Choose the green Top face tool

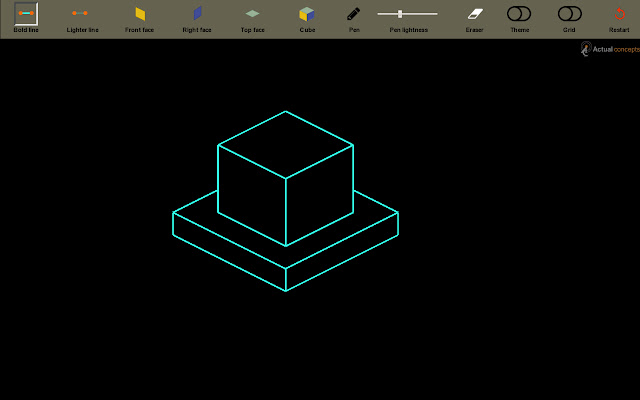pyautogui.click(x=253, y=13)
